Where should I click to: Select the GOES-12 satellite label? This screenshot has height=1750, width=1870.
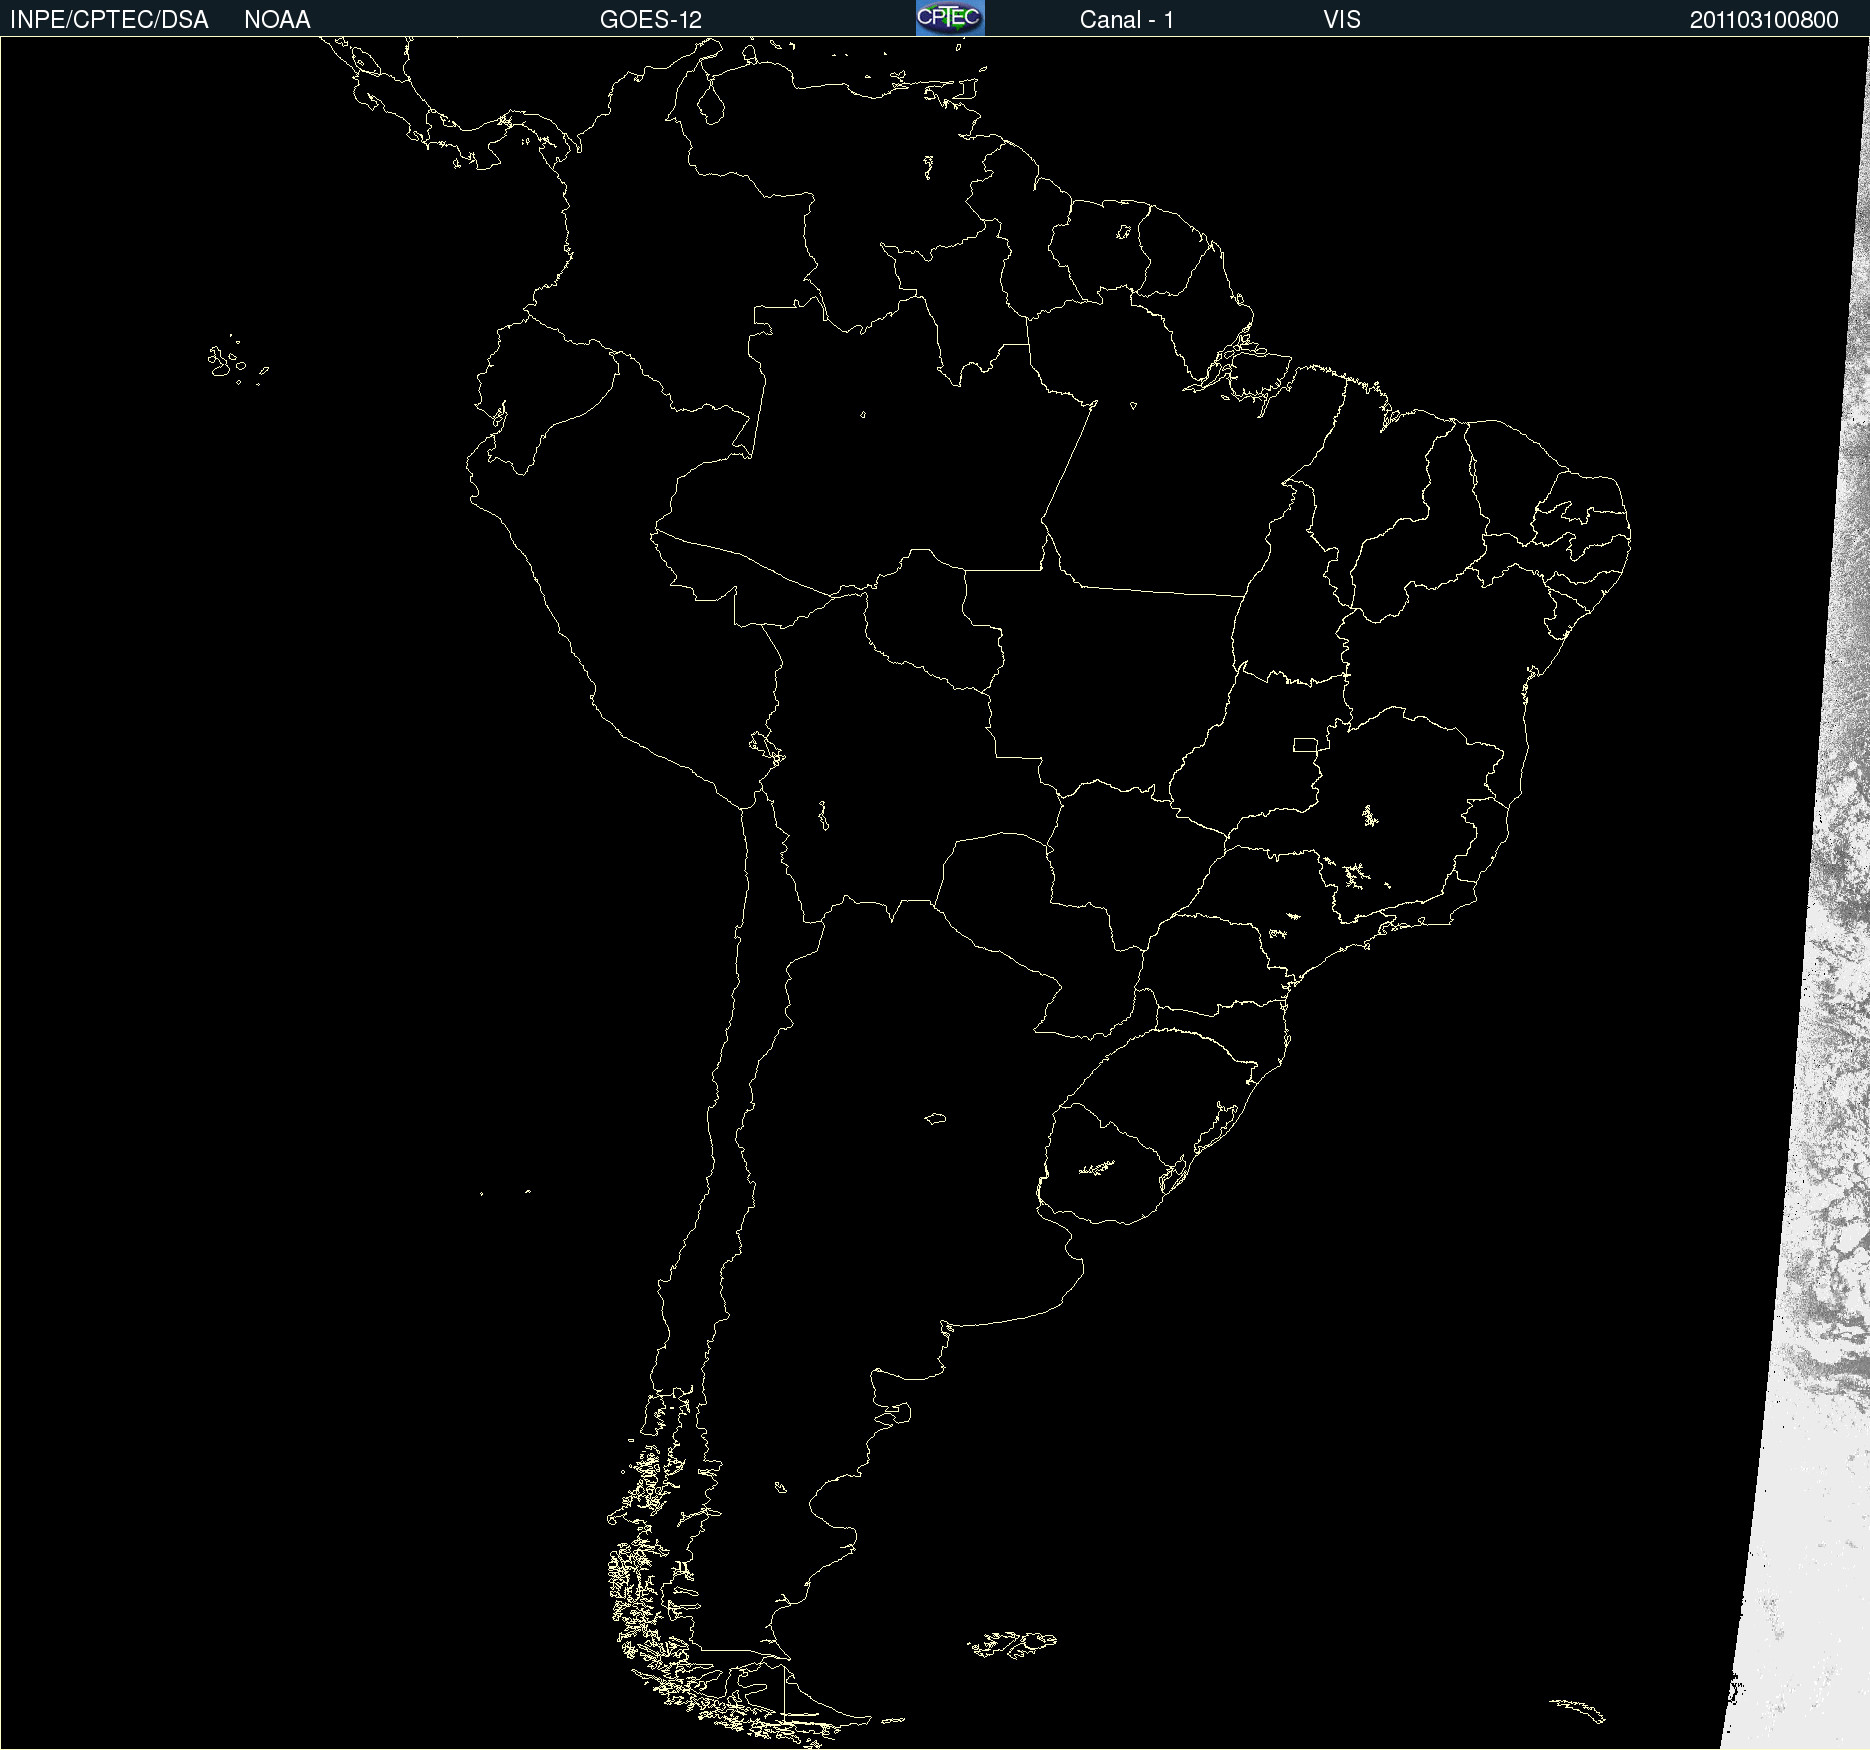651,20
